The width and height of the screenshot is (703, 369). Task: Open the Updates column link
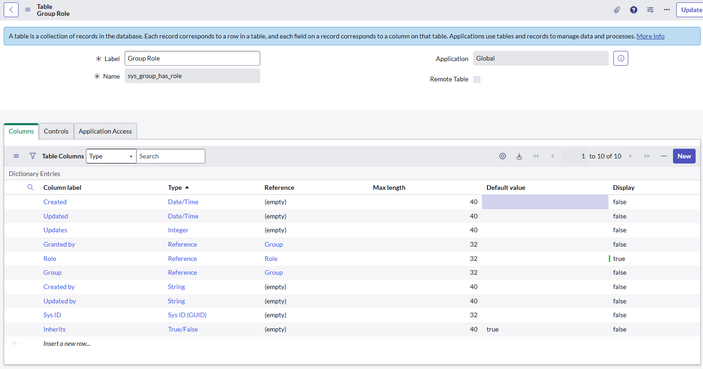55,230
